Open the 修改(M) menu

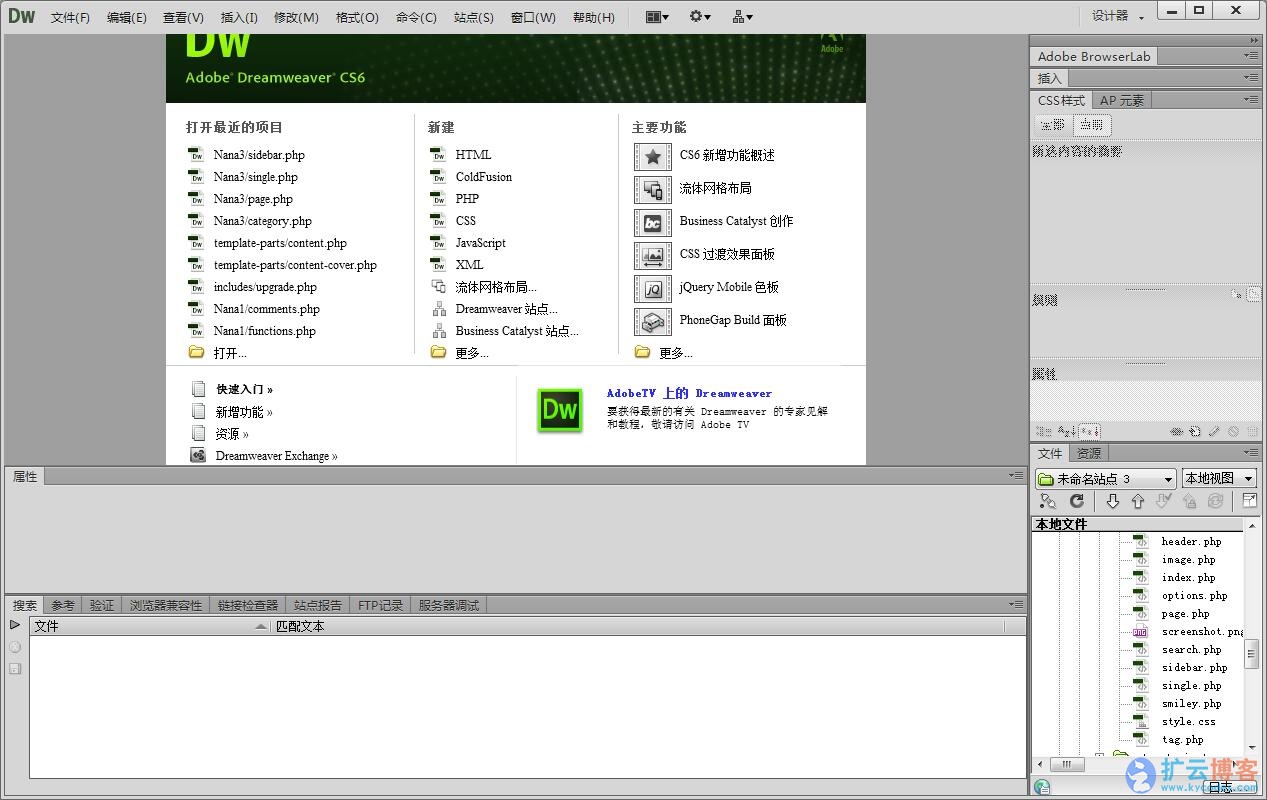click(296, 17)
